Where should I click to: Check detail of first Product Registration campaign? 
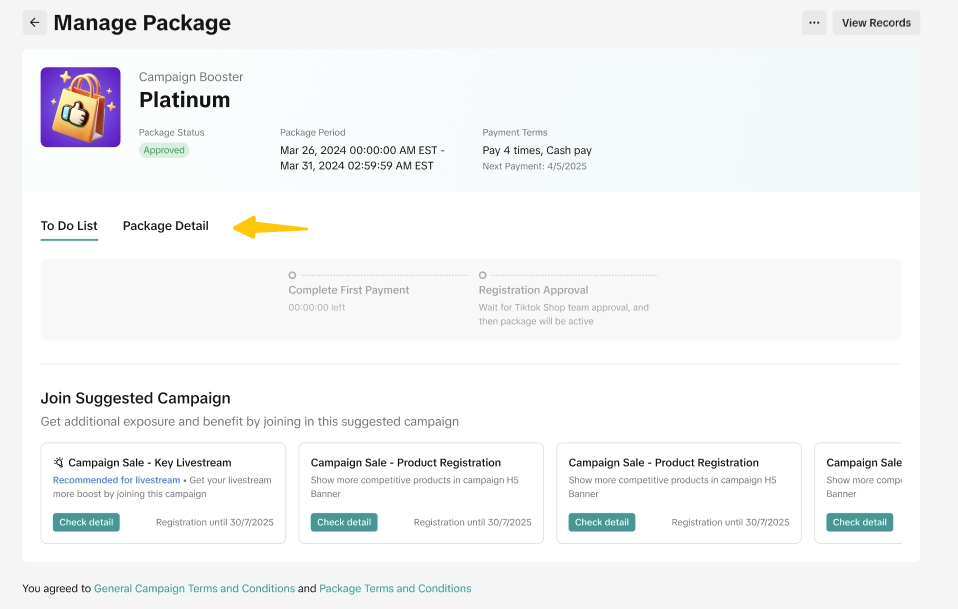(x=344, y=522)
